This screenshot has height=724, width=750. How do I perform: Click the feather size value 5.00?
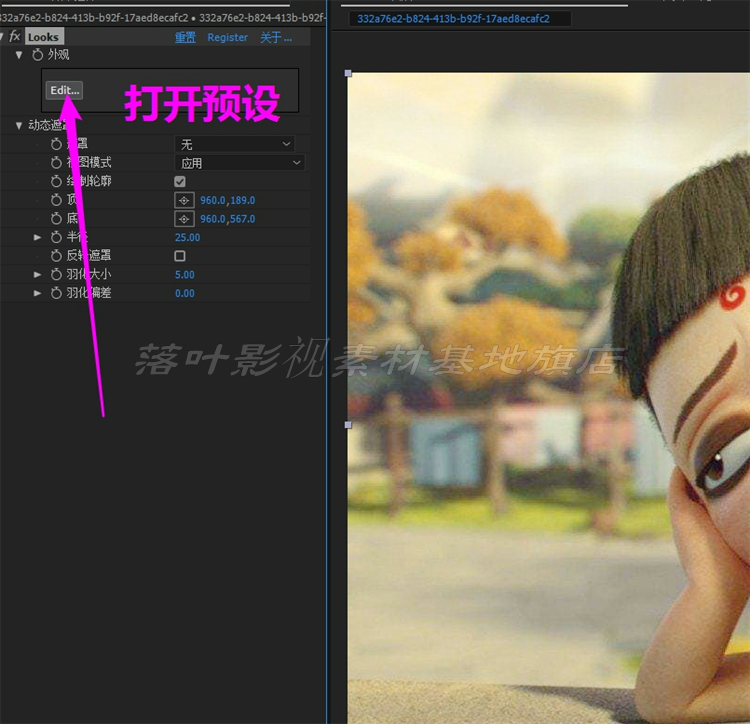[185, 274]
